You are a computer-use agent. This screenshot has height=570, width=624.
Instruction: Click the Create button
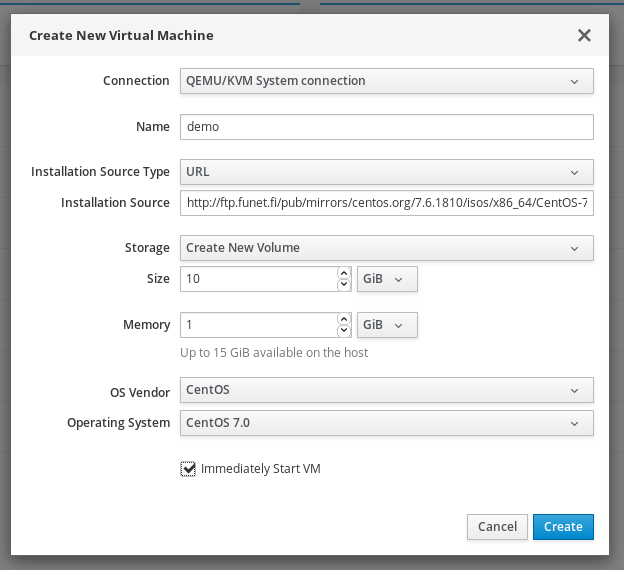tap(563, 526)
